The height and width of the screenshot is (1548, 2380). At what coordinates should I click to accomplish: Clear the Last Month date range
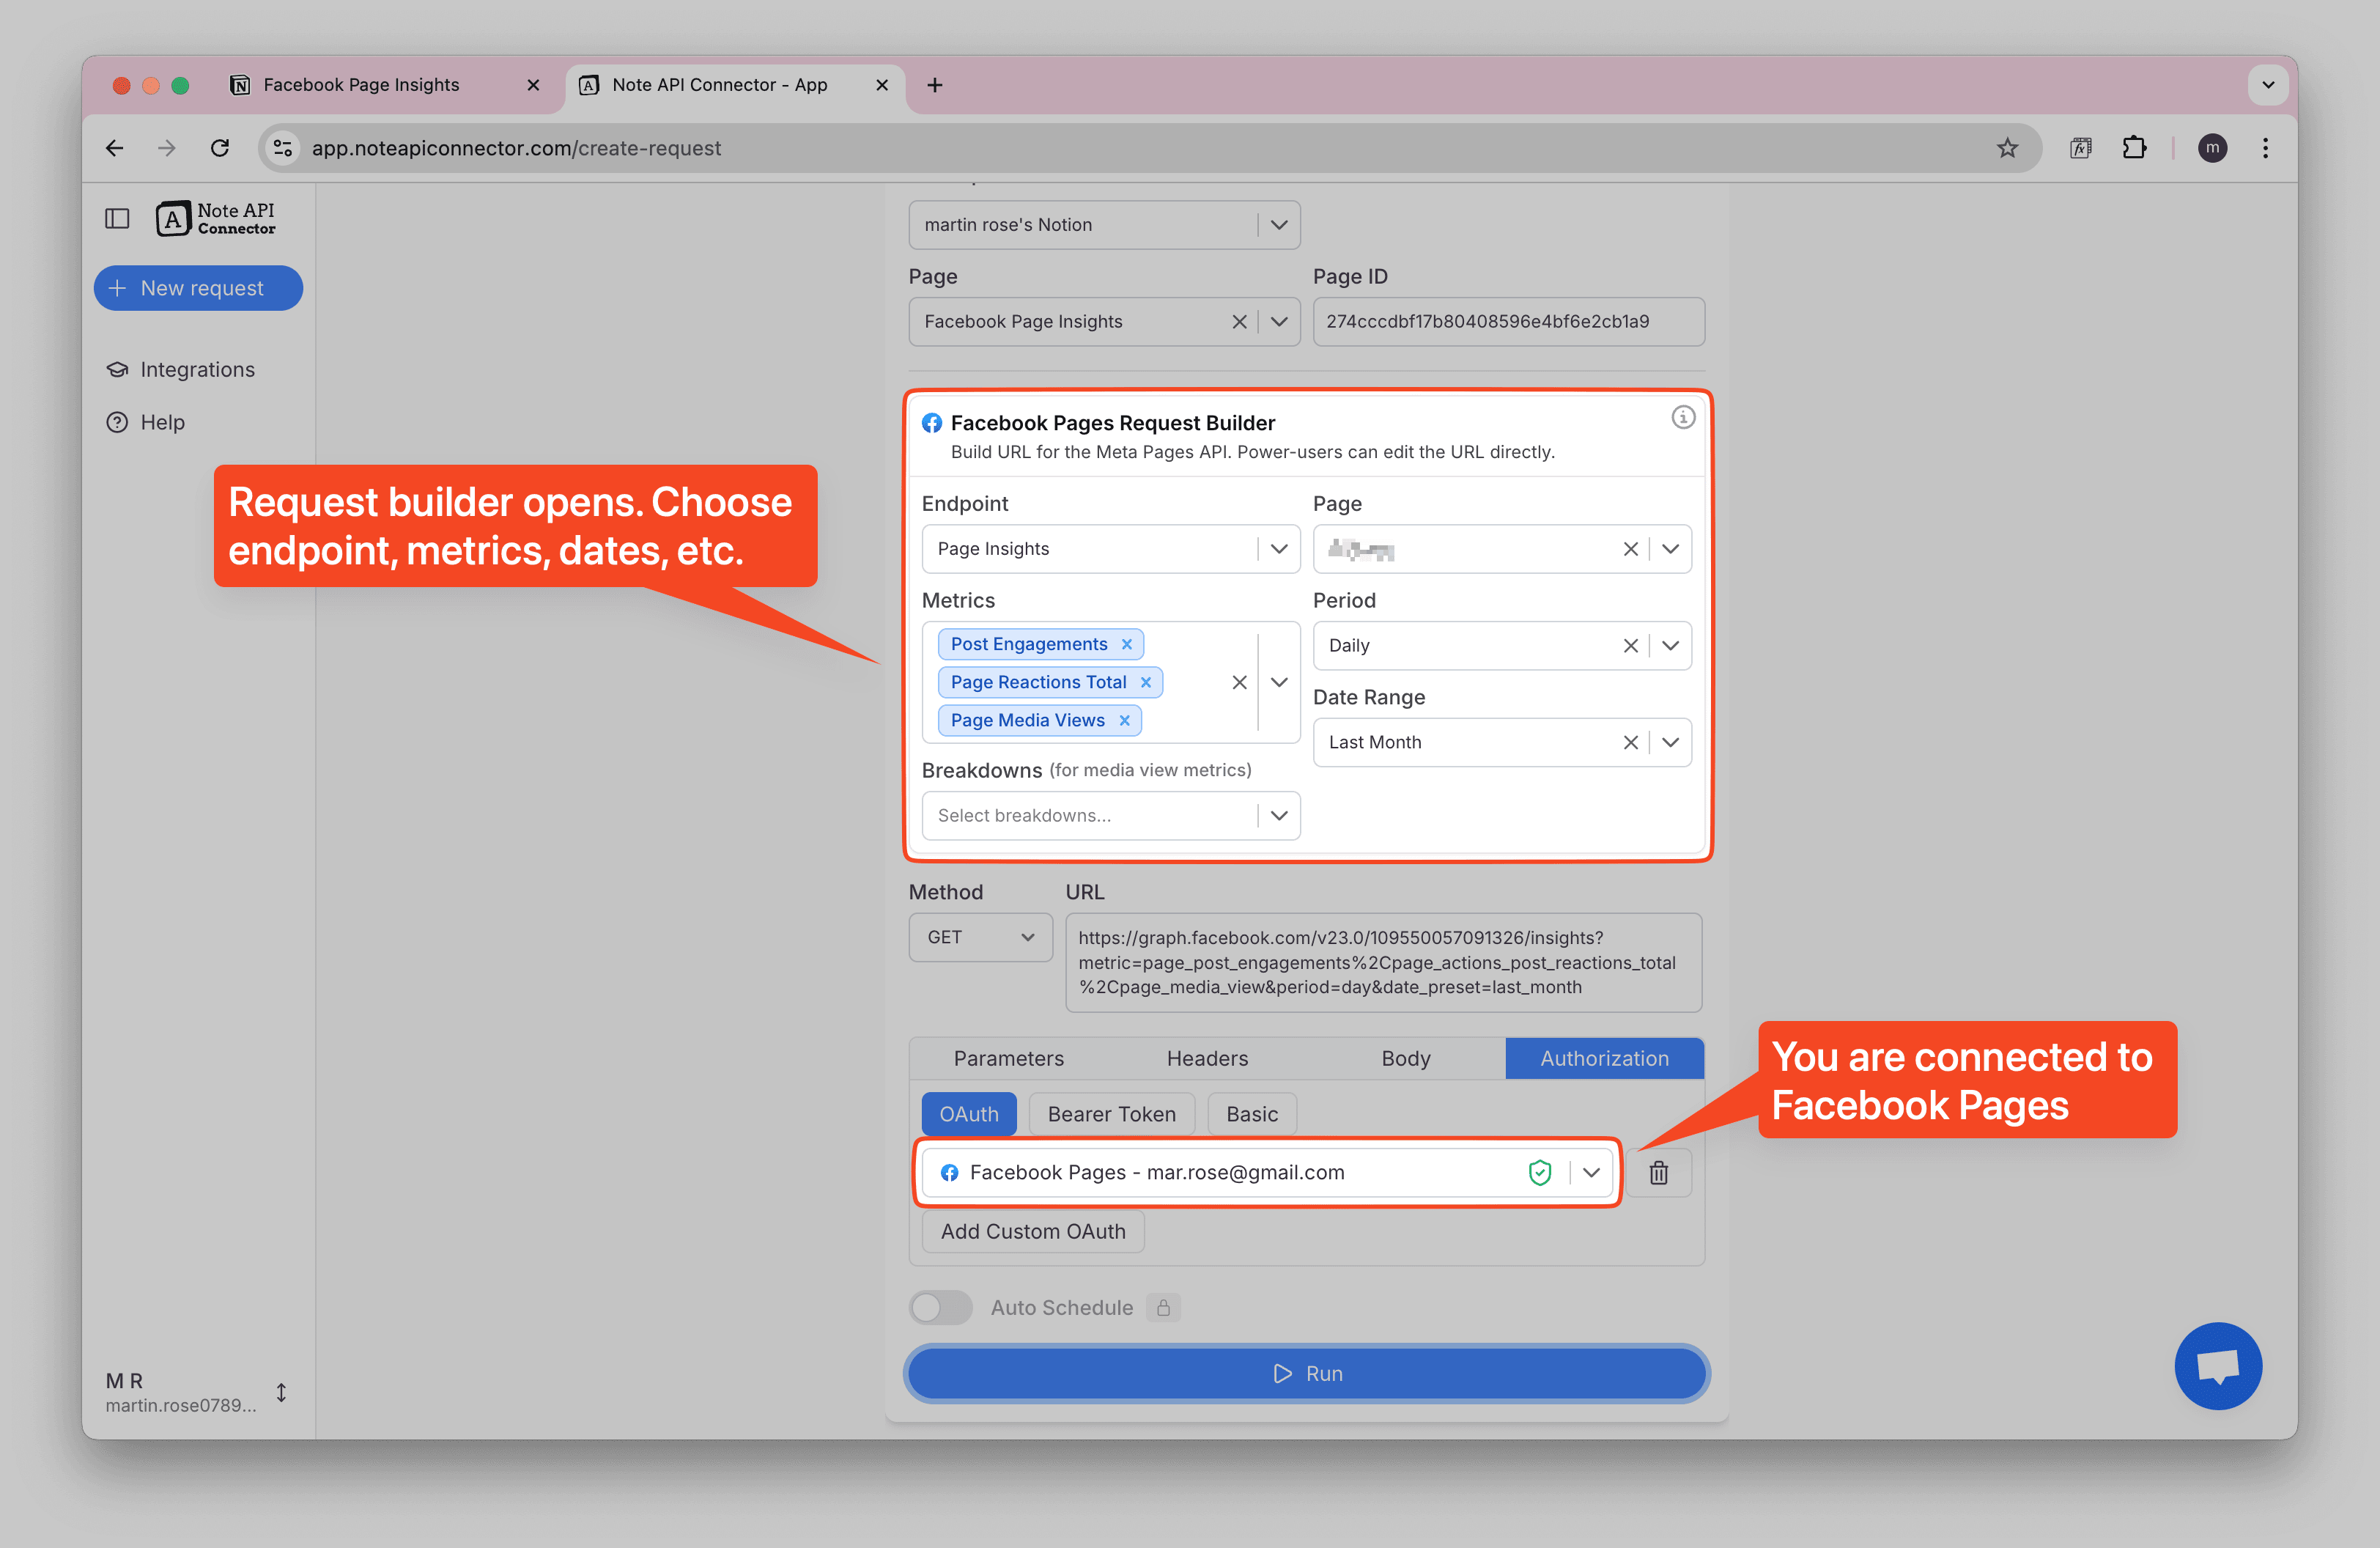[x=1630, y=742]
